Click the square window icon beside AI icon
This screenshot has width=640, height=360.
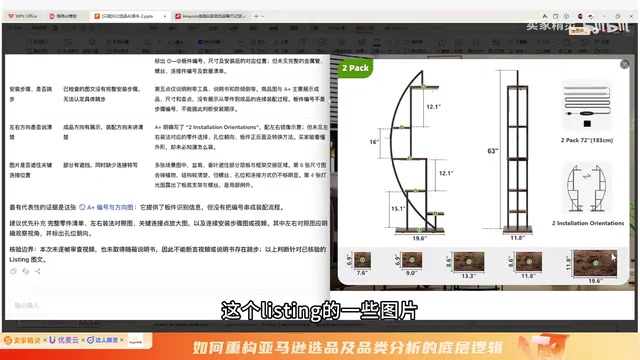click(x=556, y=16)
